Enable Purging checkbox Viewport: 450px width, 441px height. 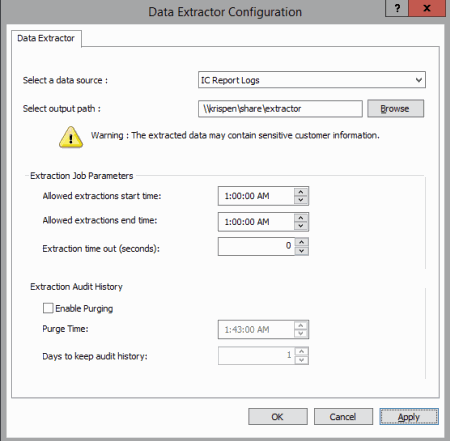click(48, 308)
